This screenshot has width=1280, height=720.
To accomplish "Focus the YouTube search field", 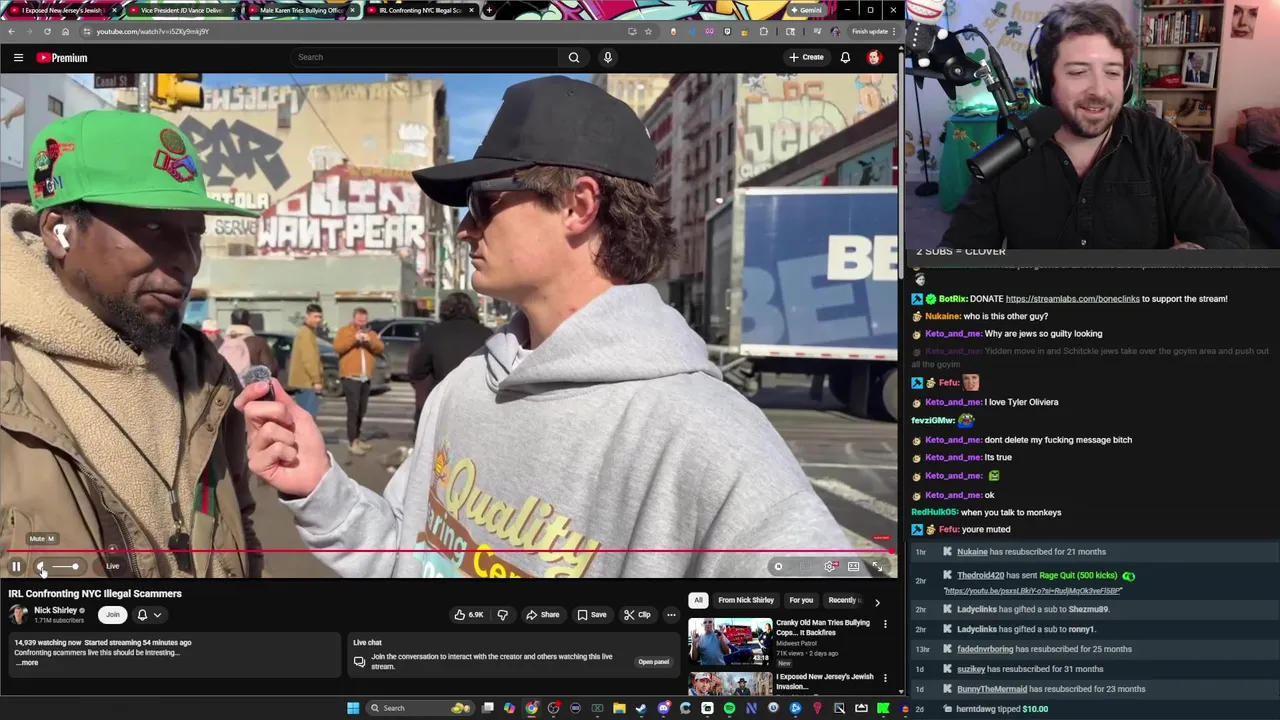I will point(425,57).
